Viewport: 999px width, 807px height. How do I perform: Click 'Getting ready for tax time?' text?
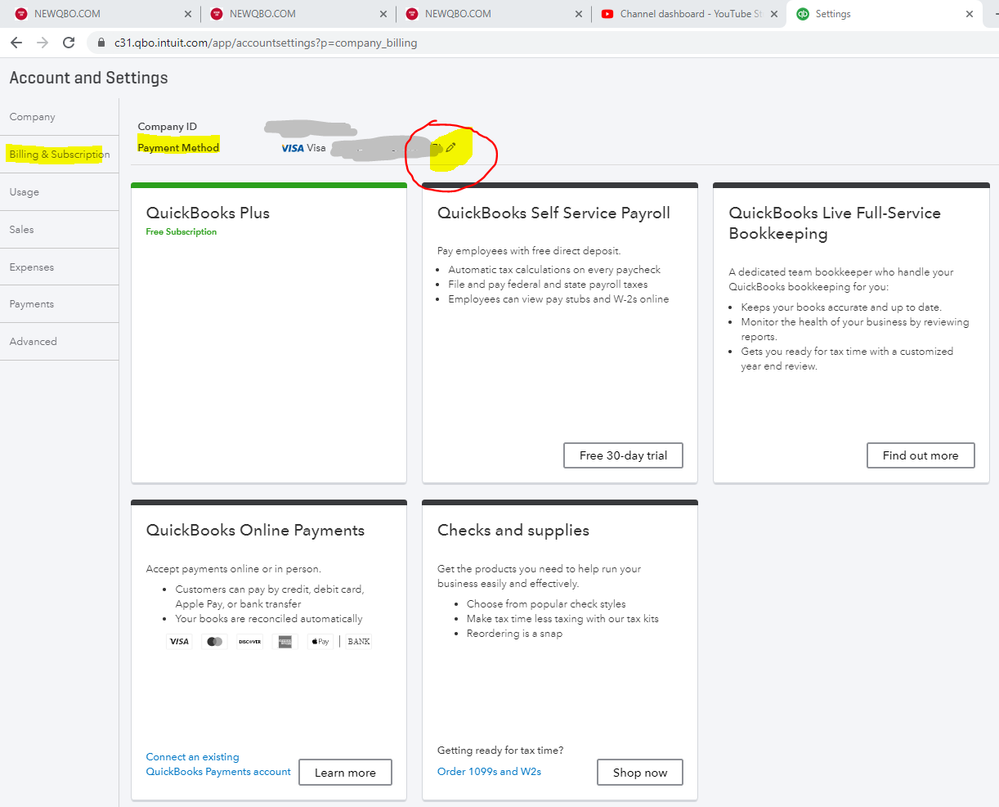click(500, 750)
